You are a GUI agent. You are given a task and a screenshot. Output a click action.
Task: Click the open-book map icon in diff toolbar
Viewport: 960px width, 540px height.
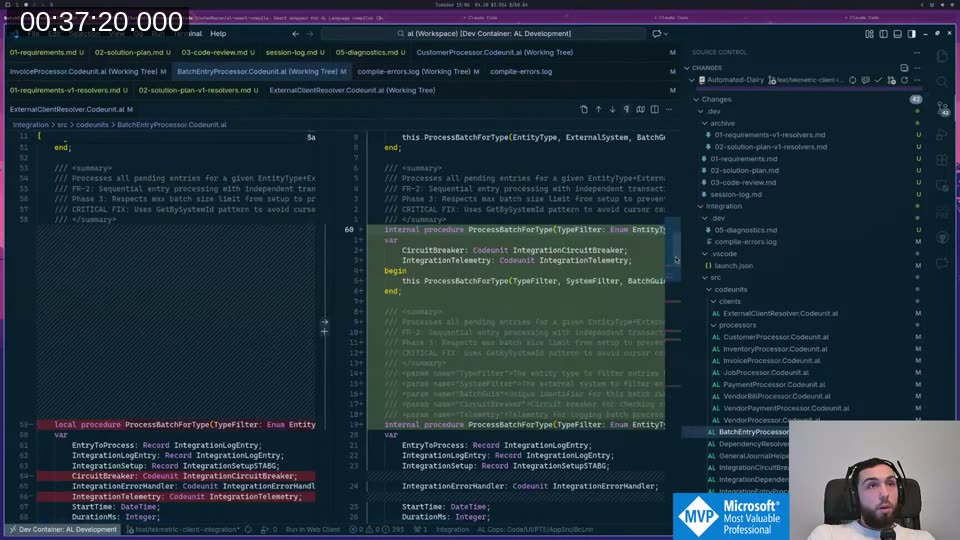(x=640, y=110)
